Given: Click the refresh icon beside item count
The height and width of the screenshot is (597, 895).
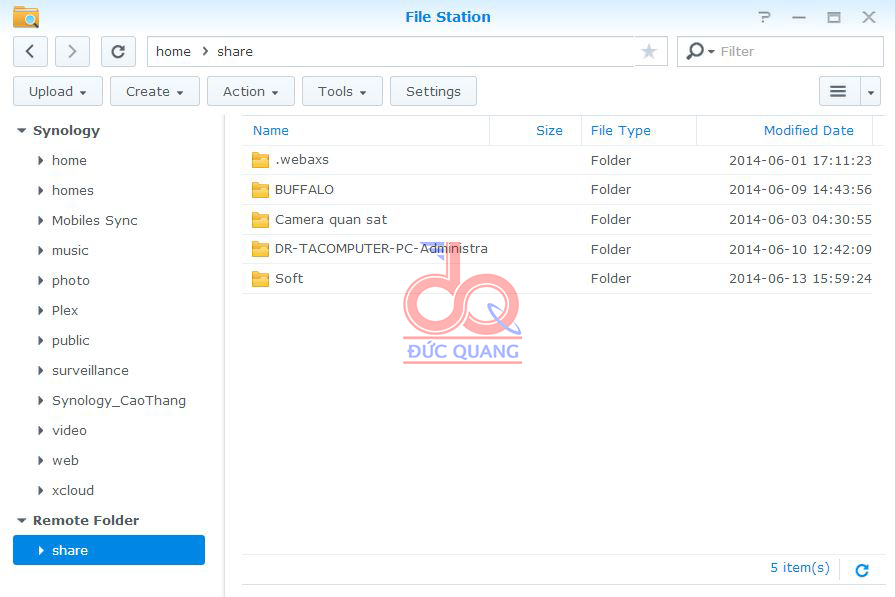Looking at the screenshot, I should [861, 570].
